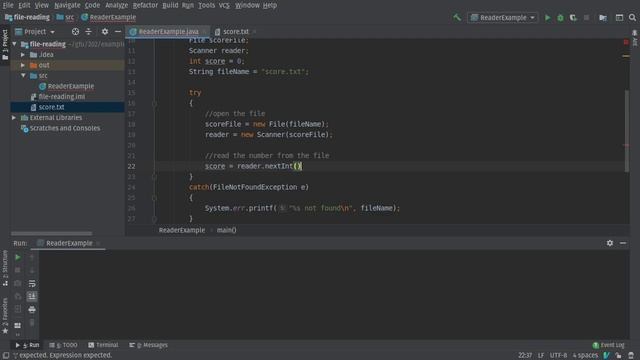The height and width of the screenshot is (360, 640).
Task: Open Project Structure folder icon in toolbar
Action: (x=603, y=18)
